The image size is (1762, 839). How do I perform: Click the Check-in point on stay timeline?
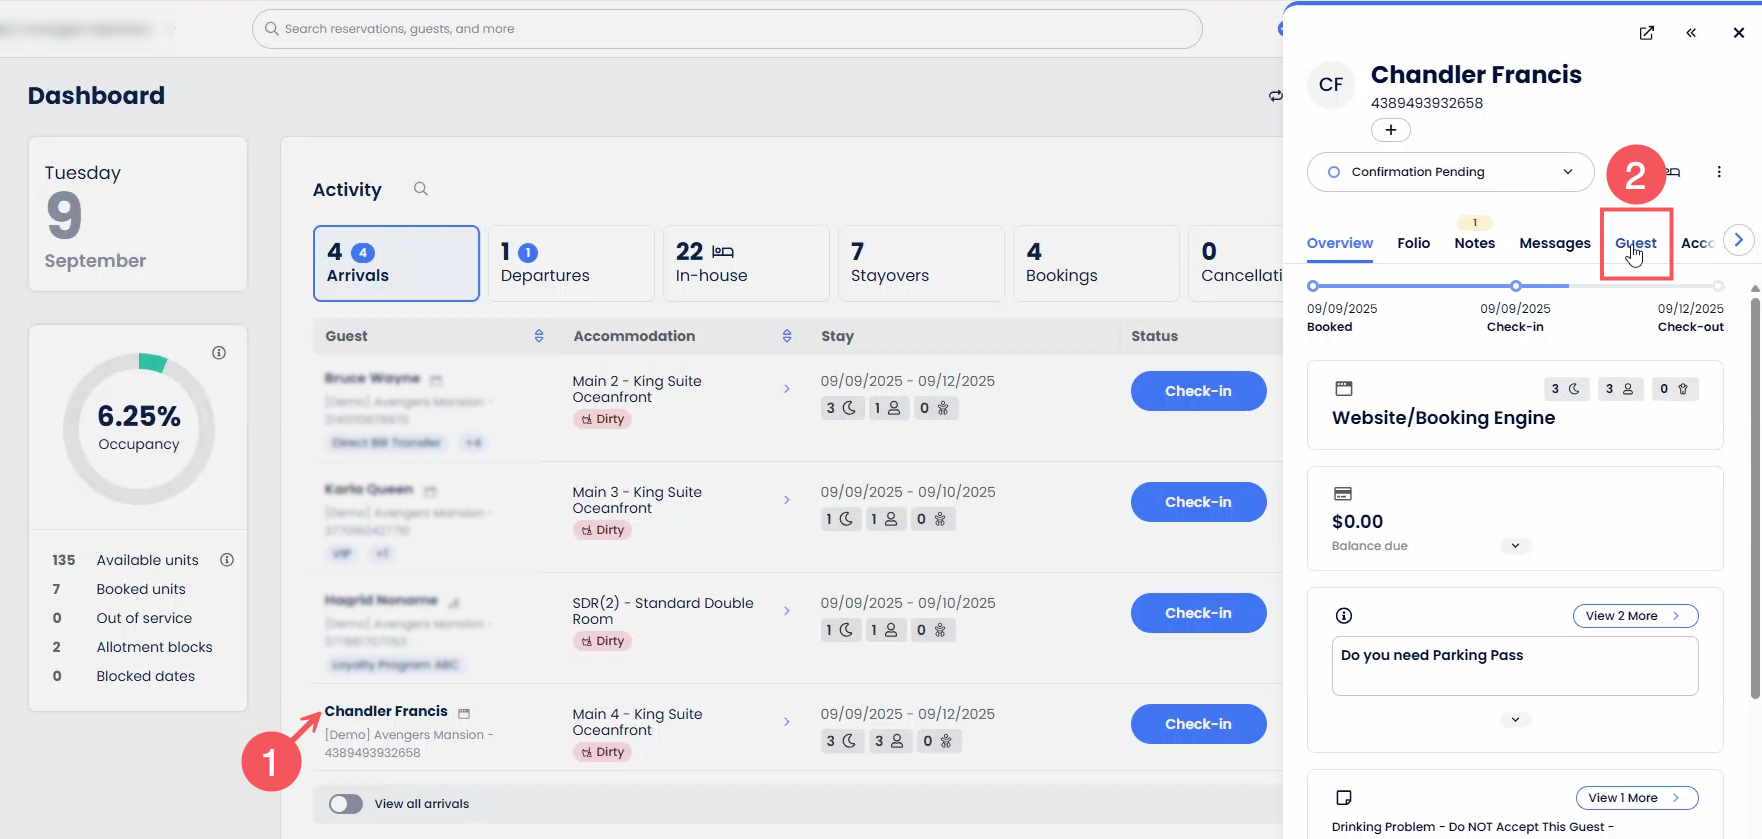click(1516, 286)
